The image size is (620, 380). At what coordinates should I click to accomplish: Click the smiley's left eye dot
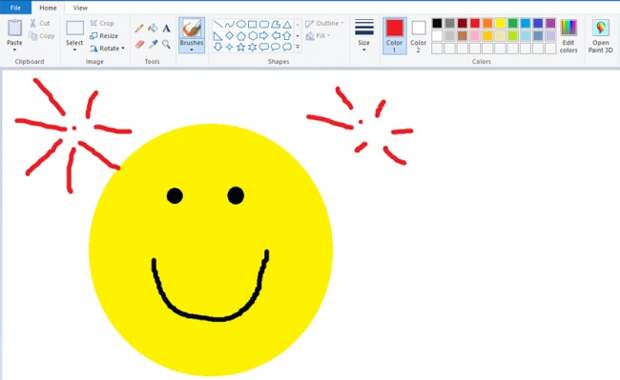tap(175, 196)
